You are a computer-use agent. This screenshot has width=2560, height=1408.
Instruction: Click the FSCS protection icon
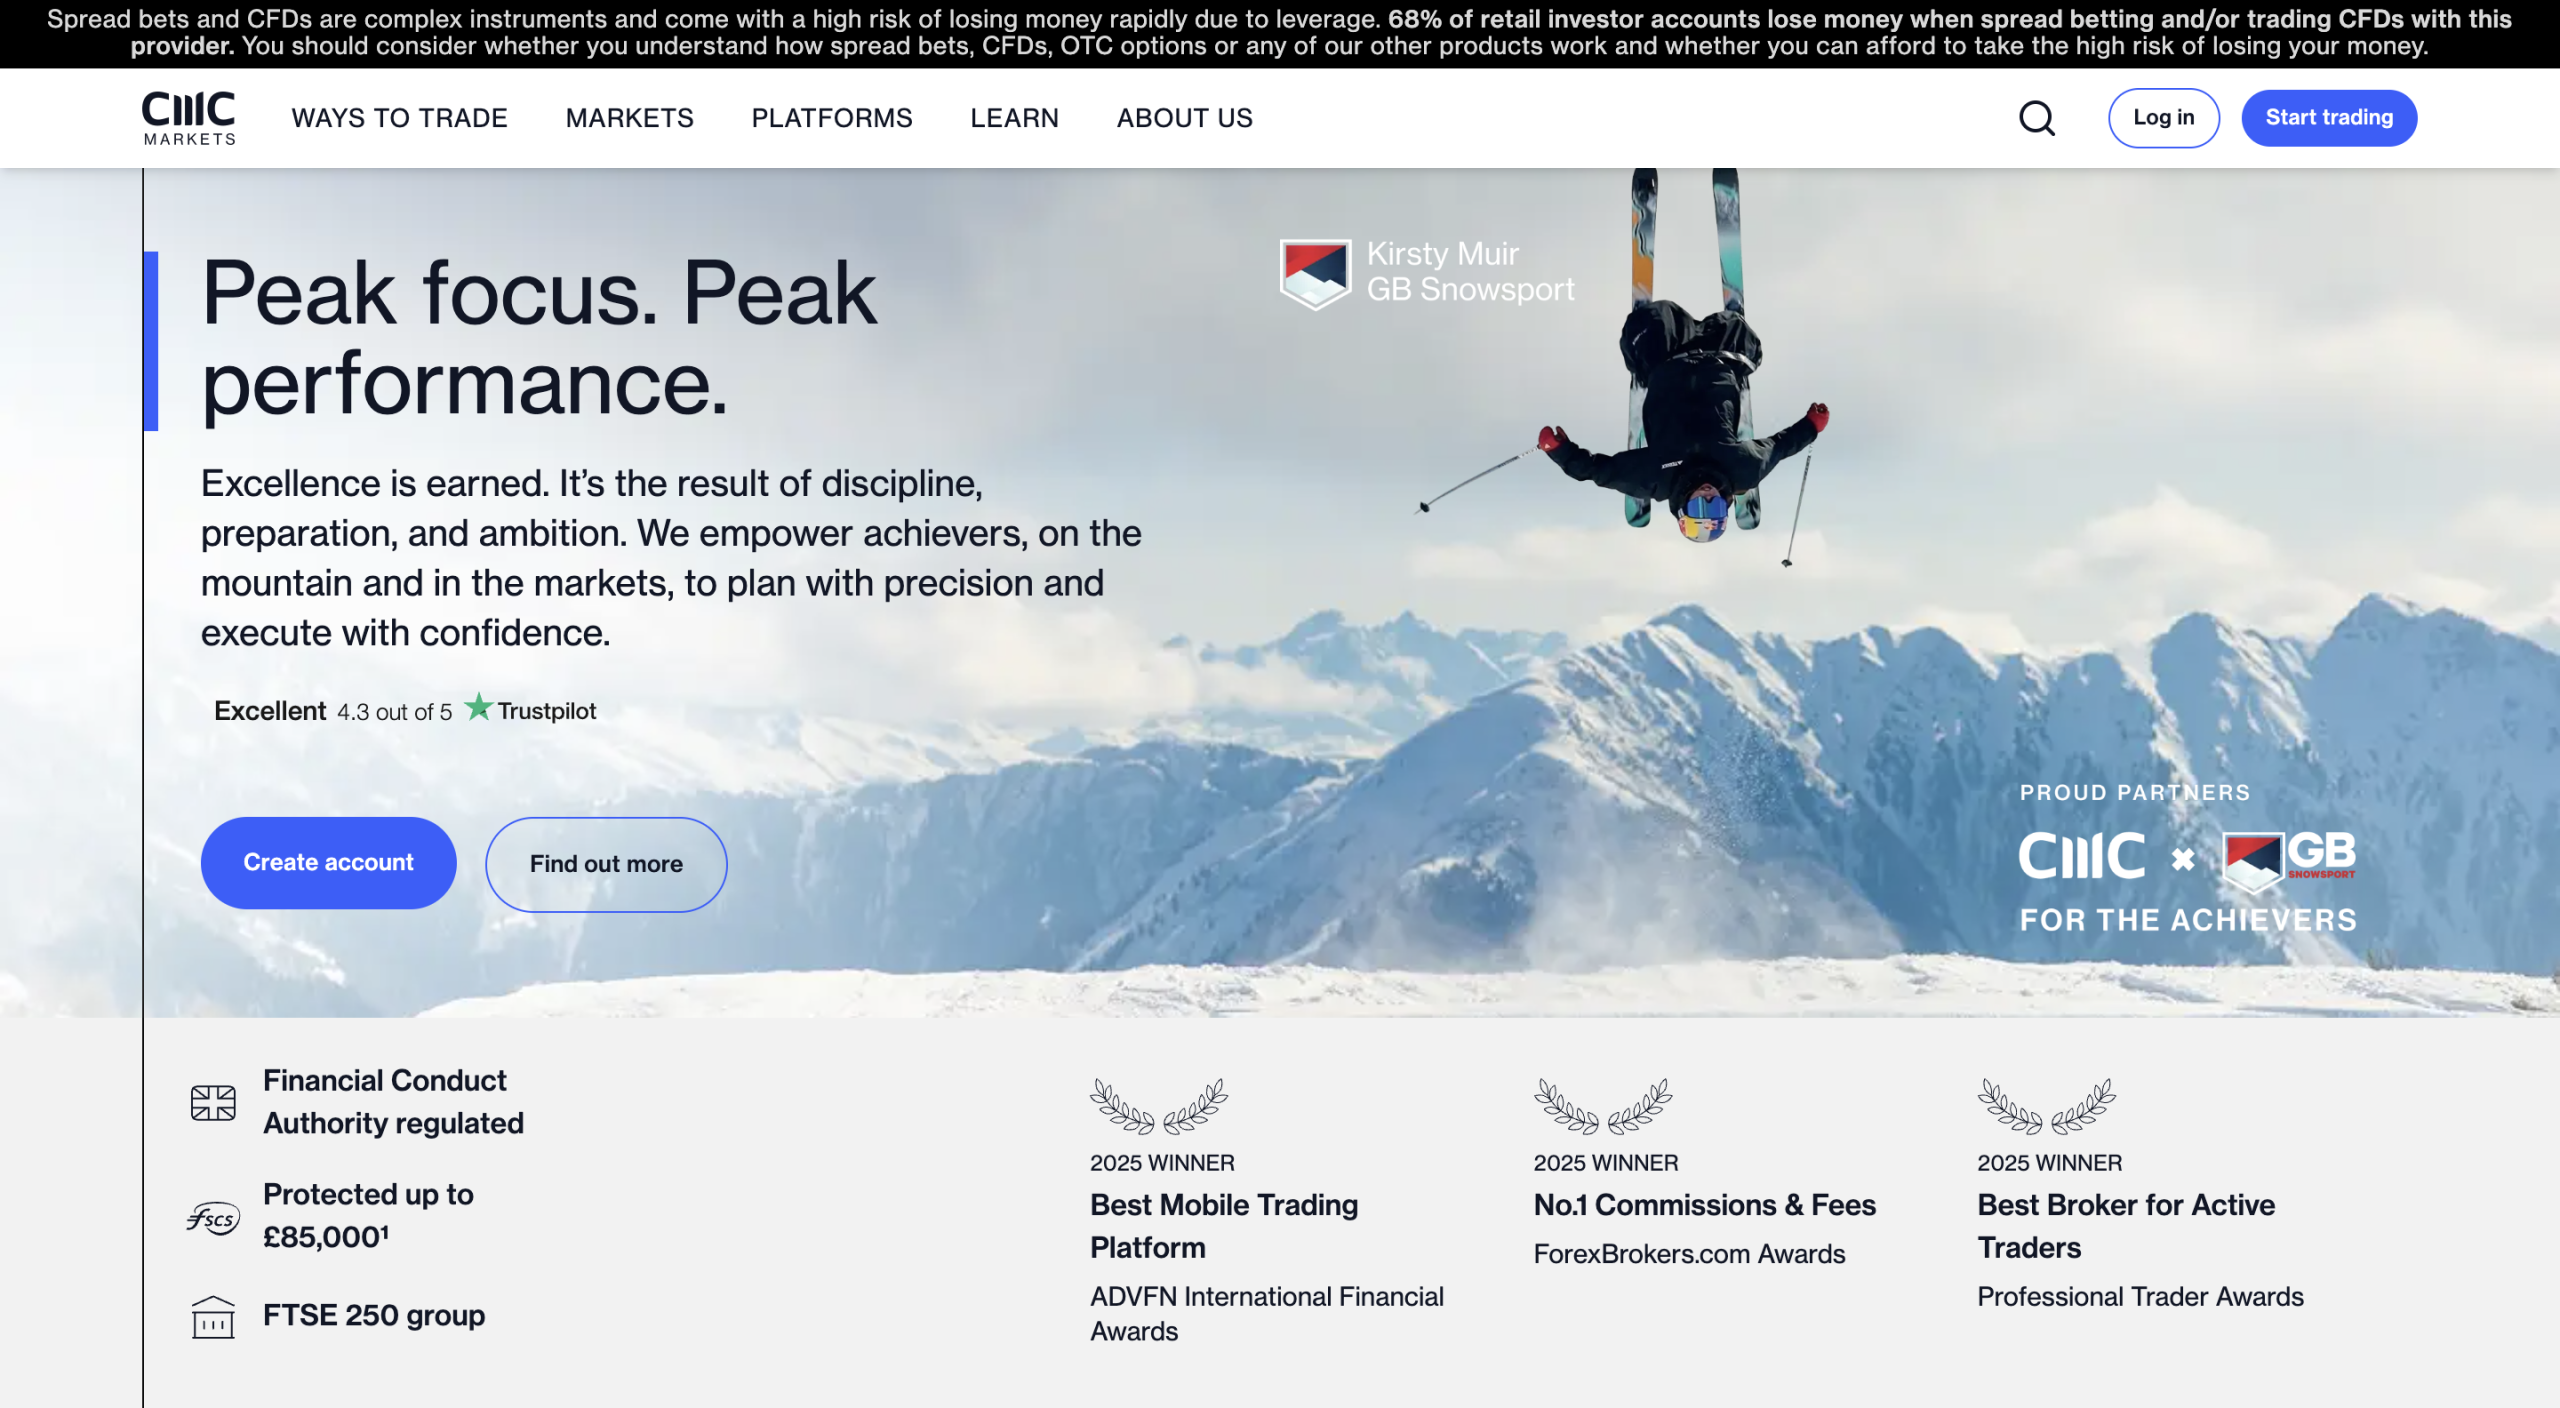click(213, 1217)
